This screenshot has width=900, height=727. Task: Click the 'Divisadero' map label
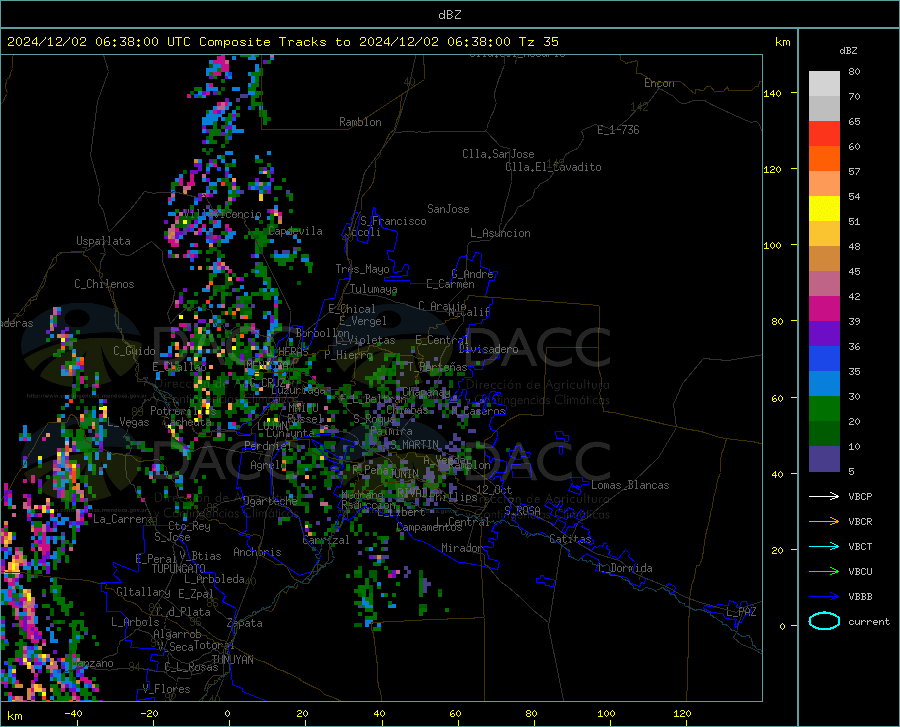click(x=488, y=349)
